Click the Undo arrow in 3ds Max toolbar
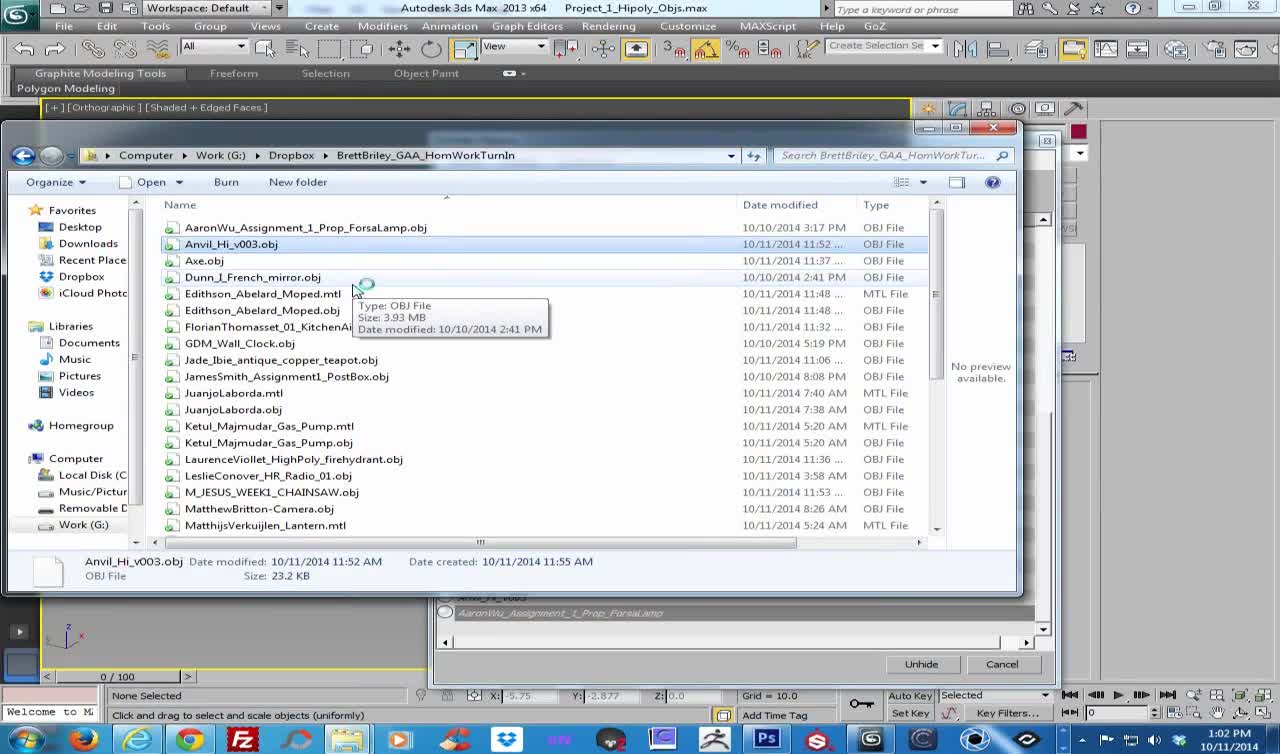The height and width of the screenshot is (754, 1280). tap(25, 48)
